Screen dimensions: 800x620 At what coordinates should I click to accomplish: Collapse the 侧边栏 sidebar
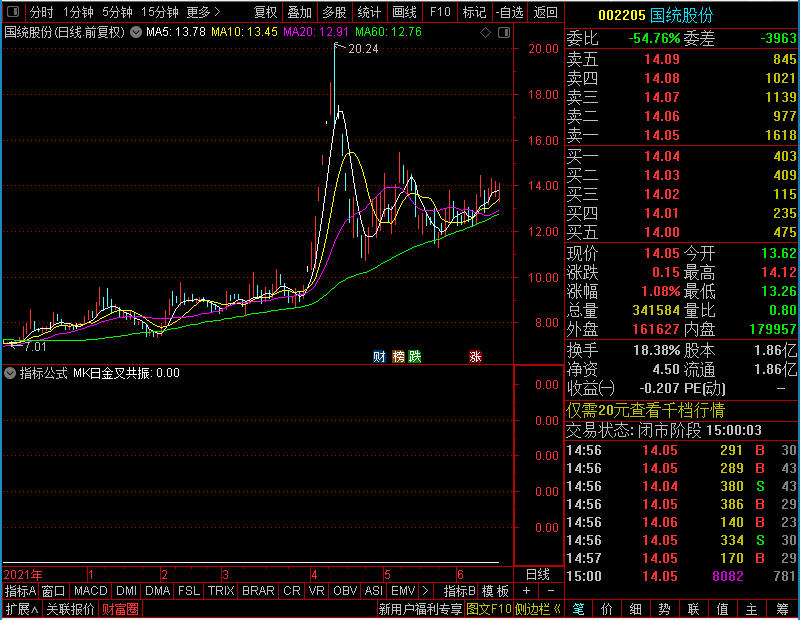click(x=538, y=609)
